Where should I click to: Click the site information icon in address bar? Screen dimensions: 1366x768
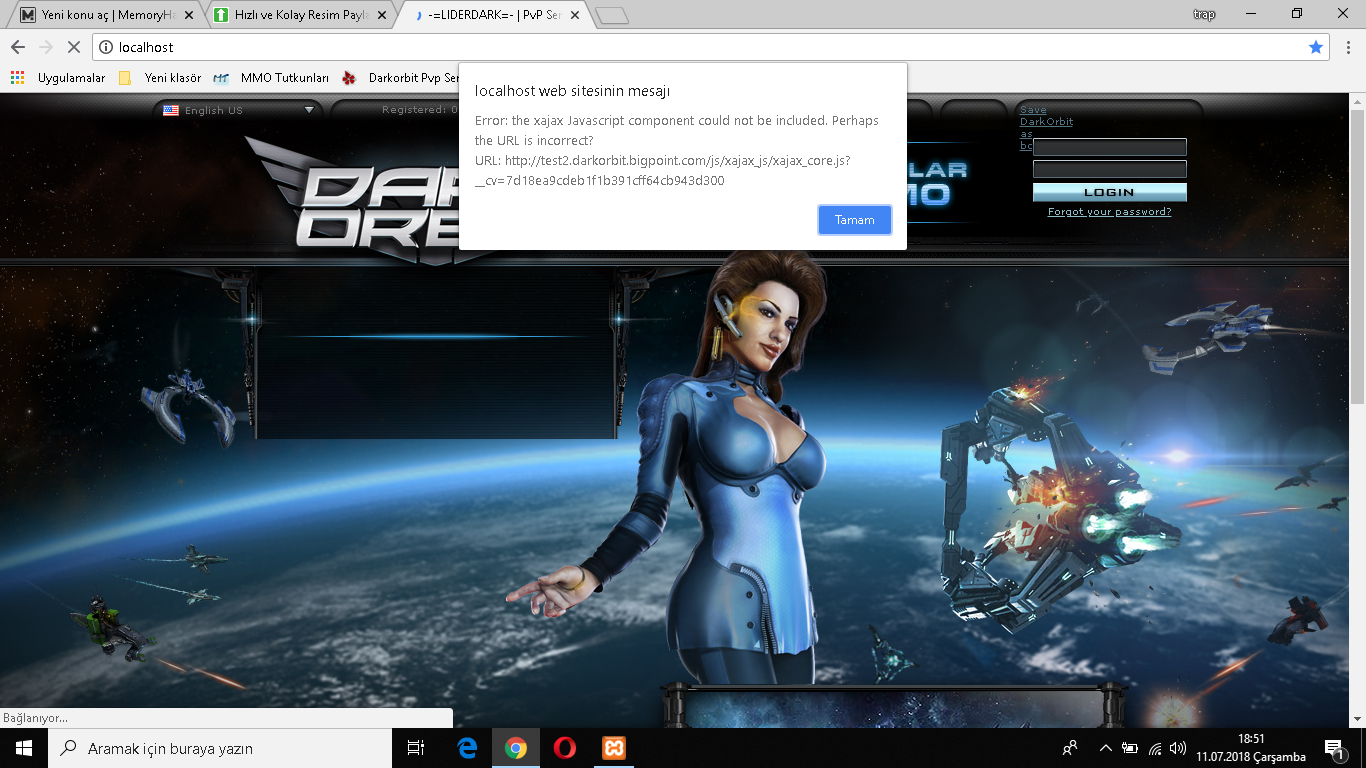click(106, 47)
